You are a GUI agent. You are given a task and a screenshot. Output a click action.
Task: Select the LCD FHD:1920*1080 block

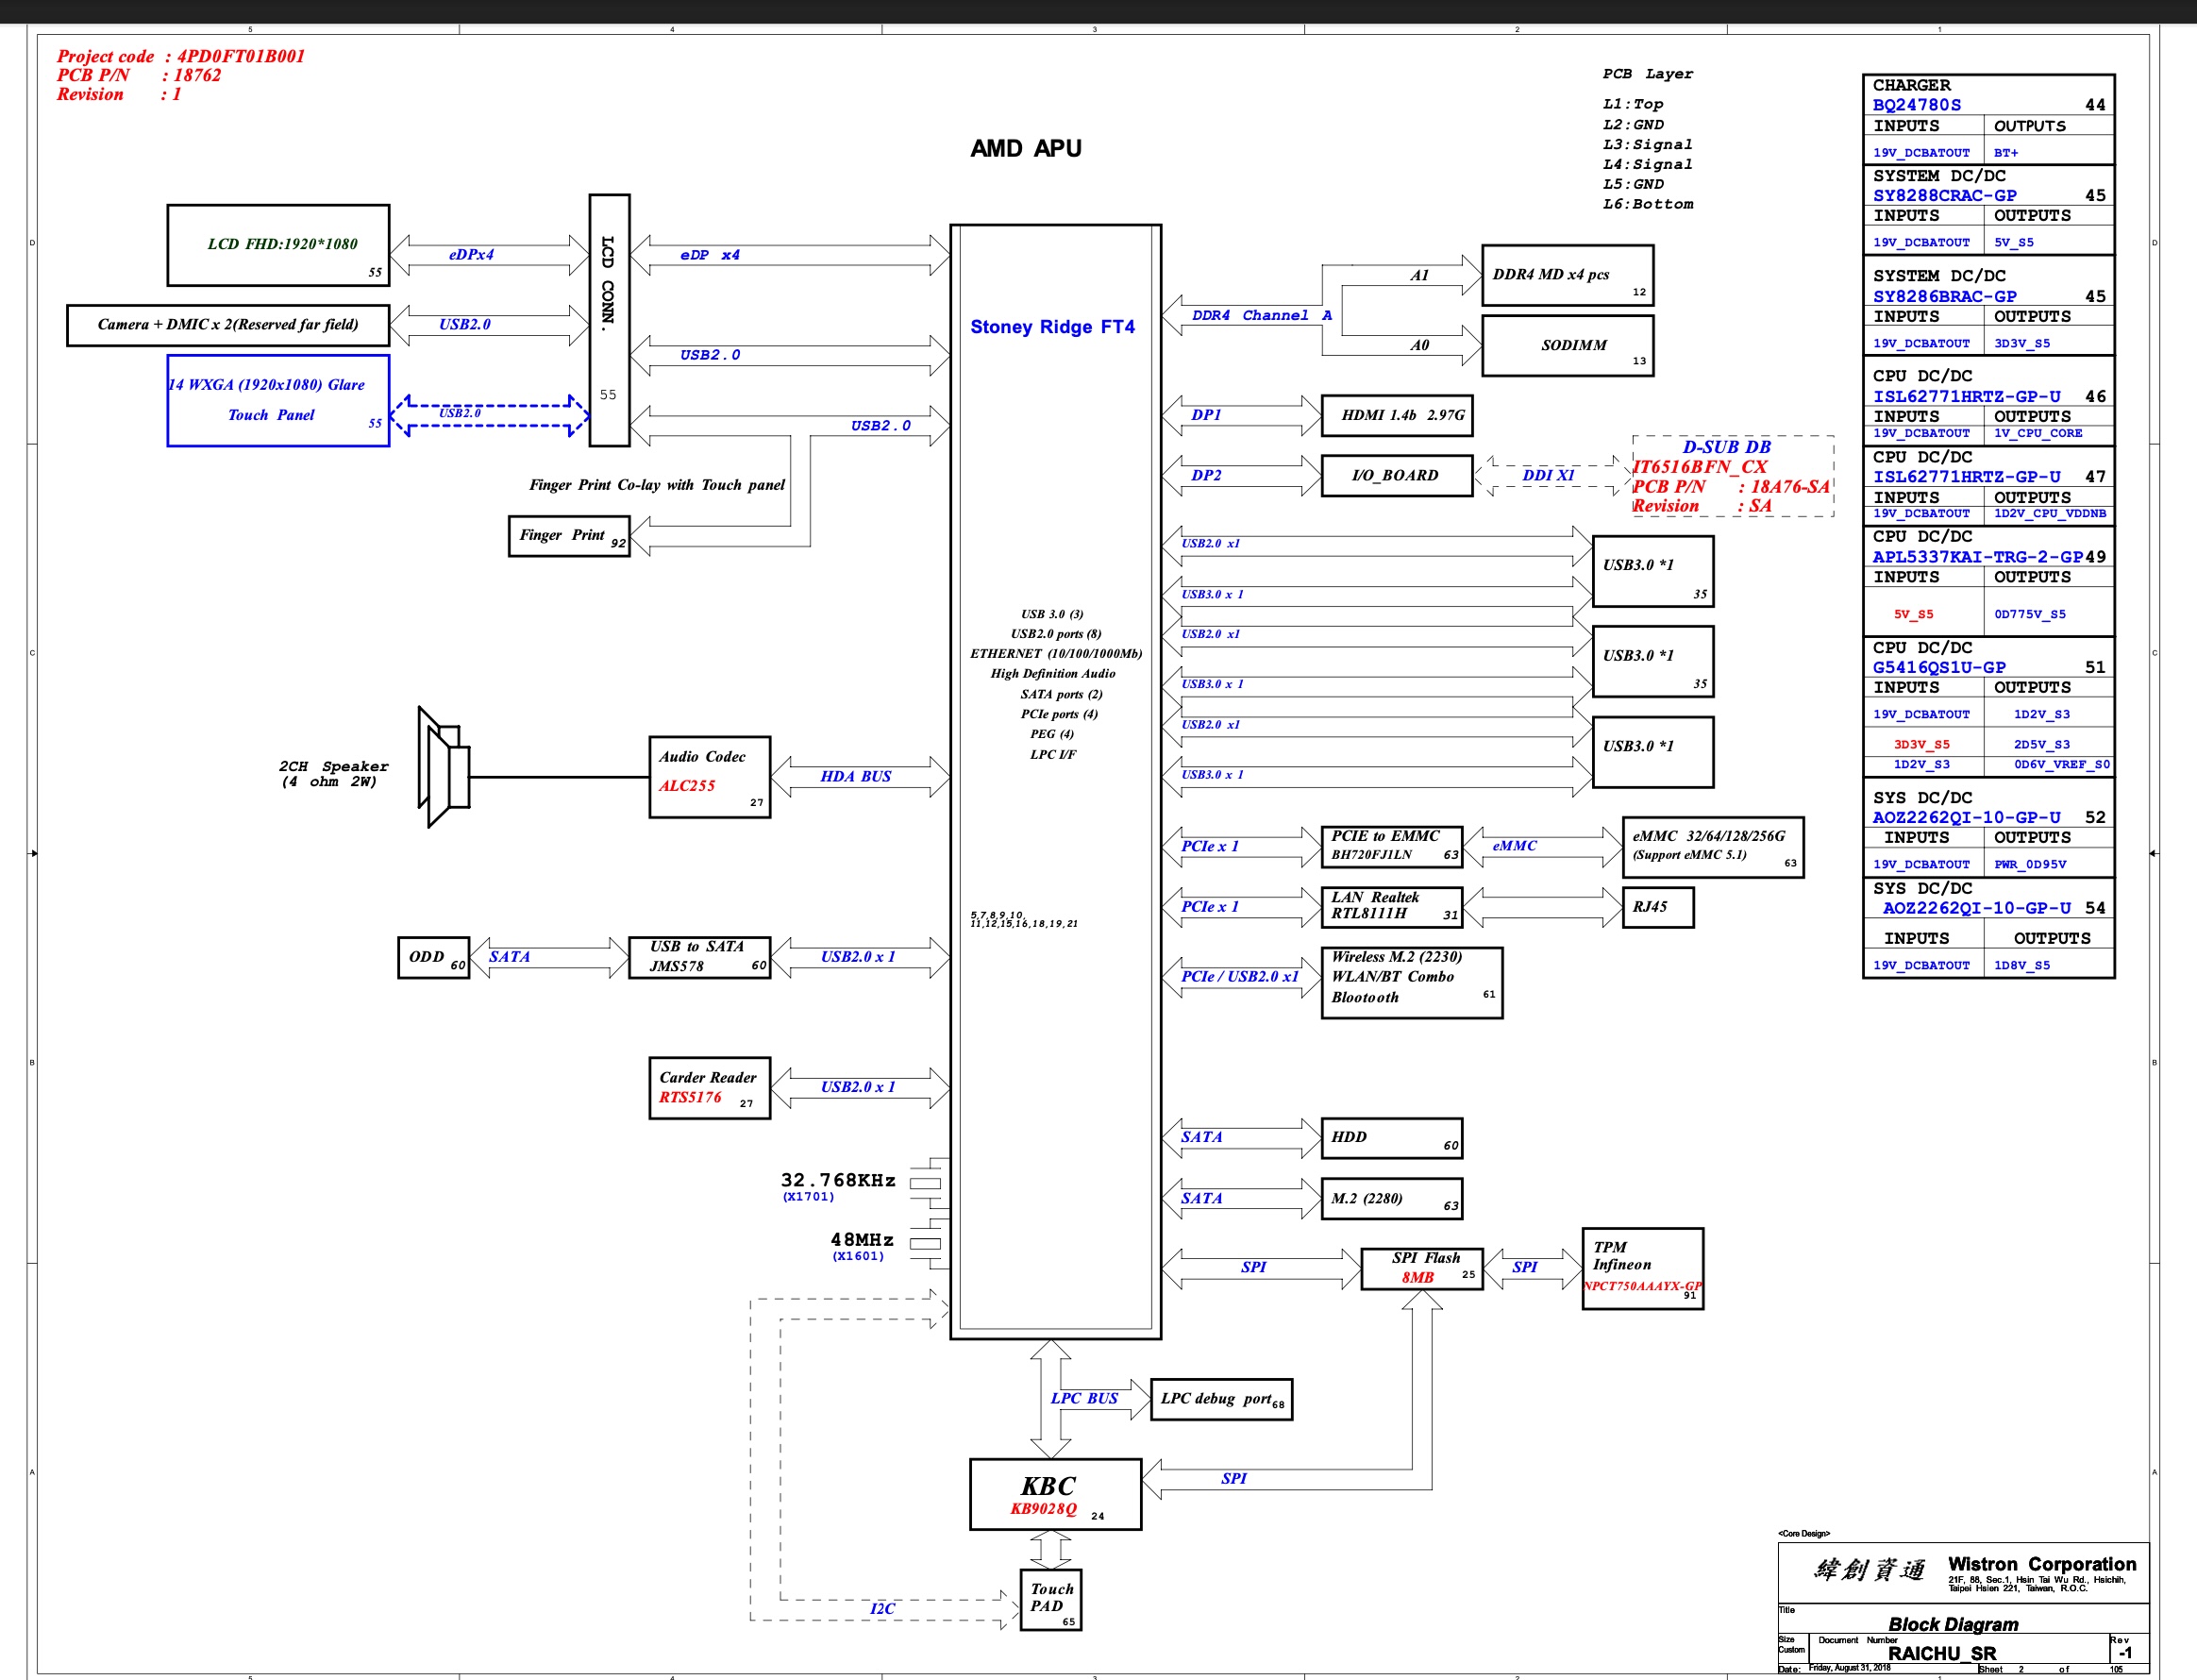[x=278, y=245]
